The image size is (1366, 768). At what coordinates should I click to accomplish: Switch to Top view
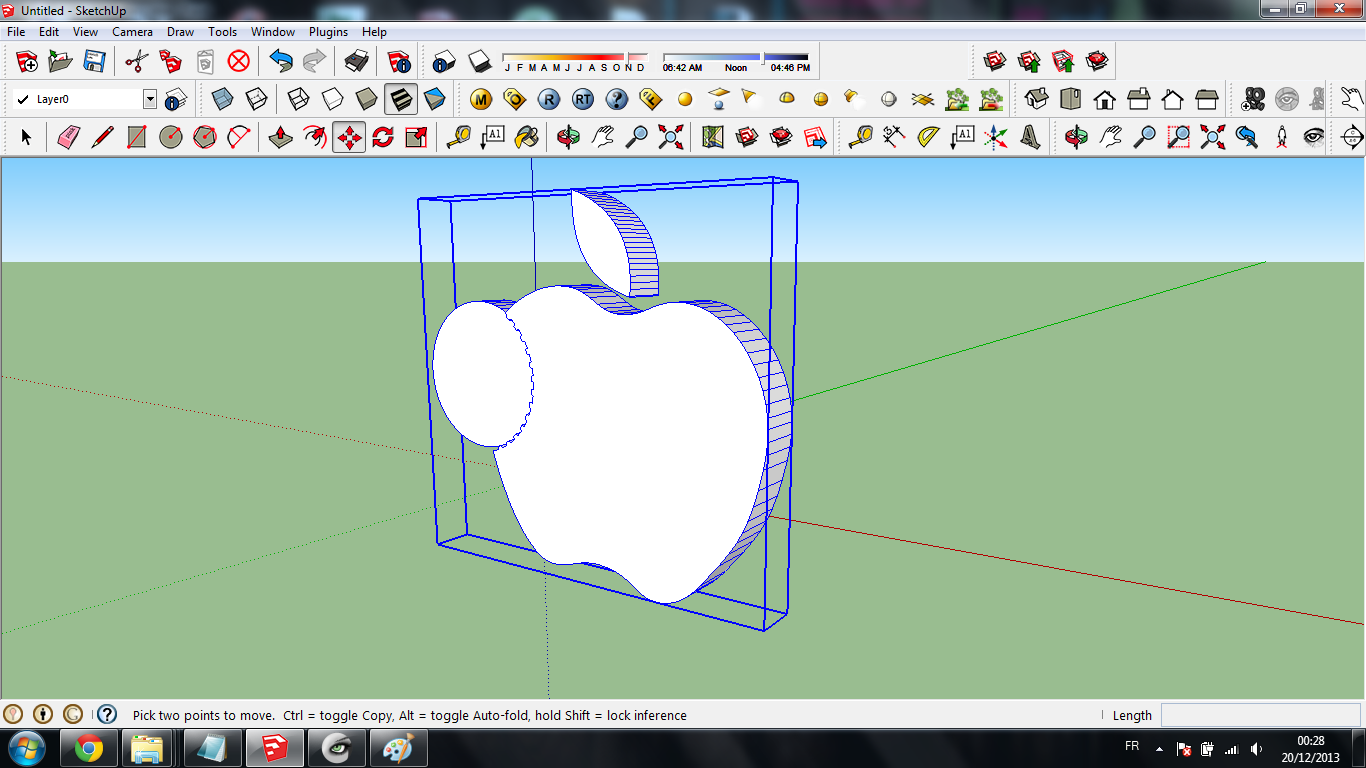pyautogui.click(x=1071, y=99)
